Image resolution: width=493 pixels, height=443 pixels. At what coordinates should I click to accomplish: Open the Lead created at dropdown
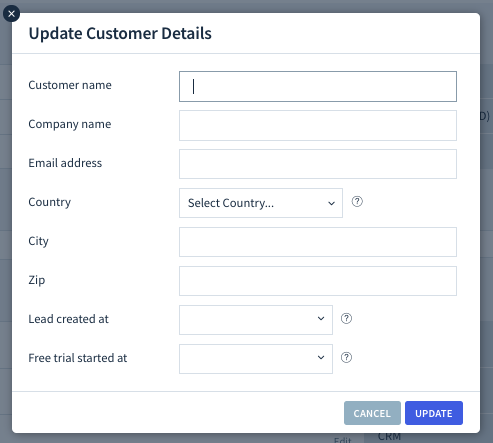[x=256, y=320]
